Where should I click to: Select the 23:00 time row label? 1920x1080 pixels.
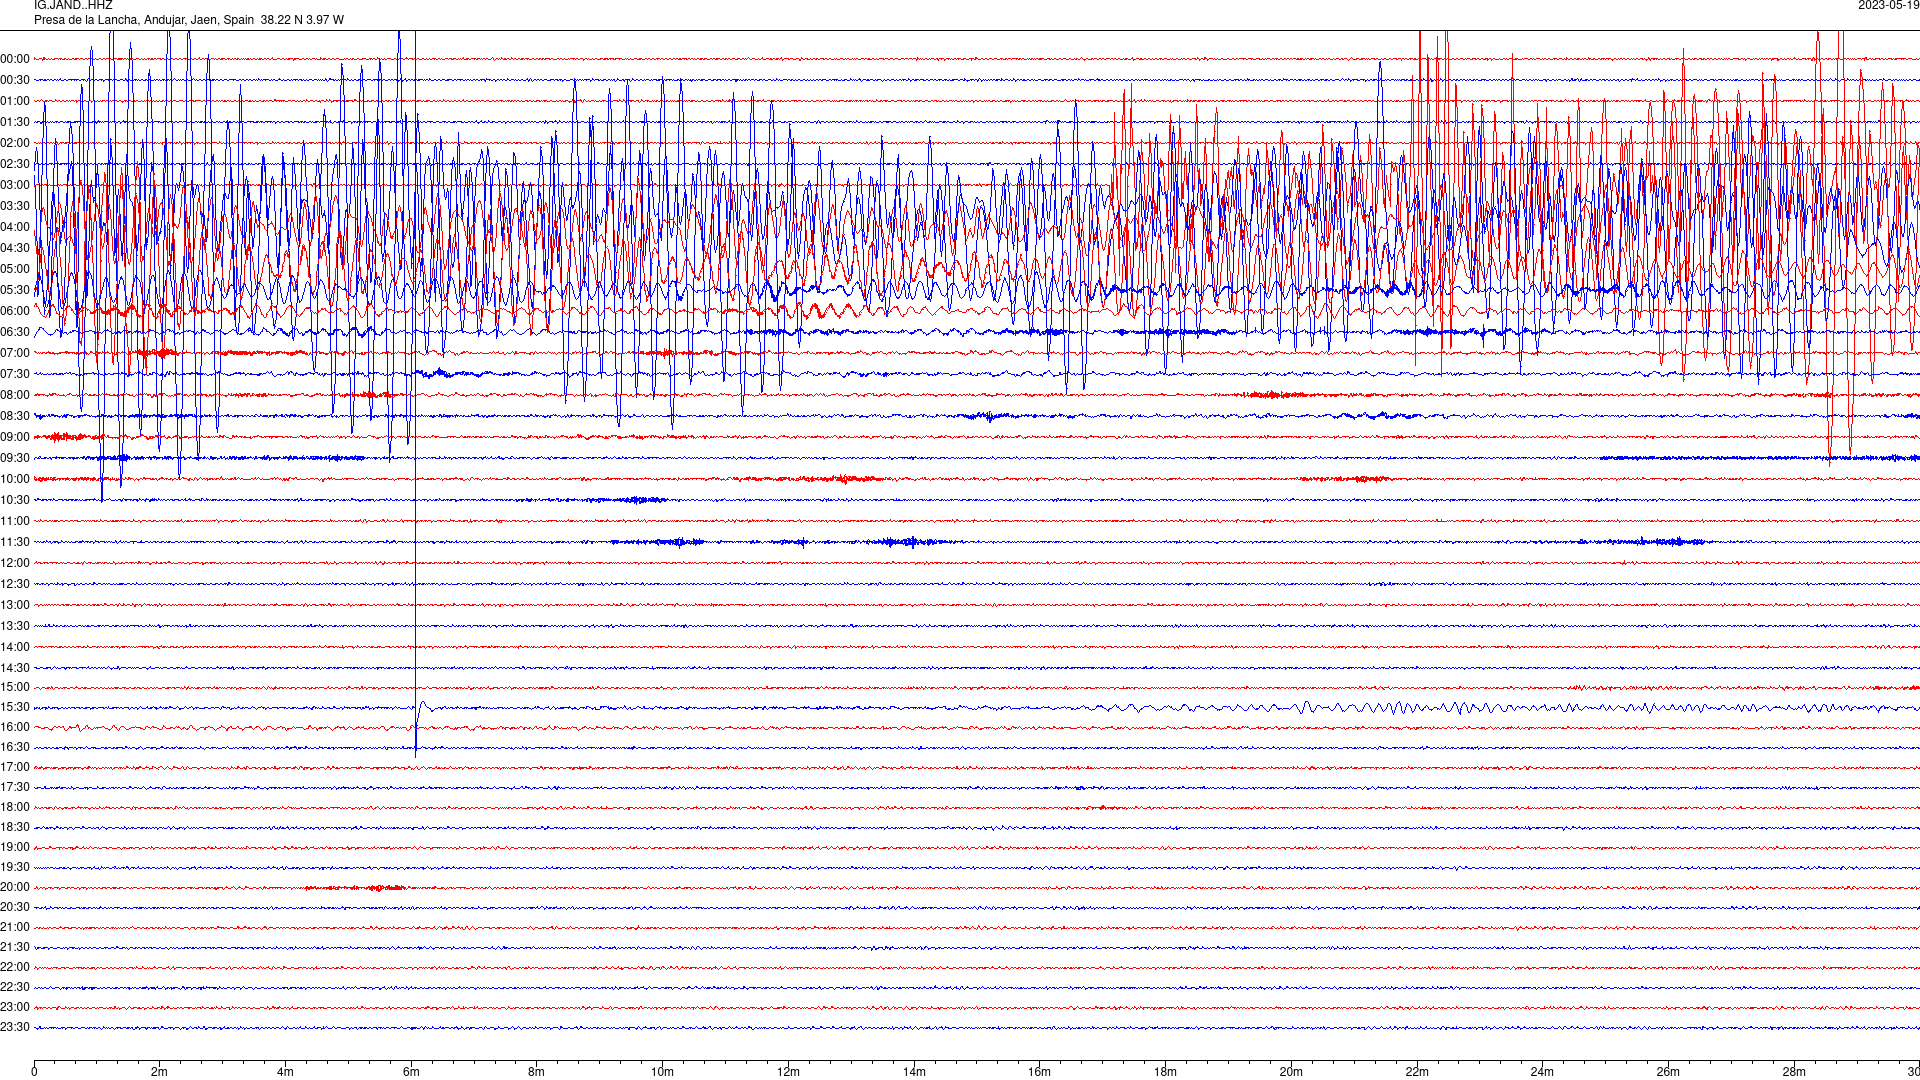click(x=15, y=1007)
